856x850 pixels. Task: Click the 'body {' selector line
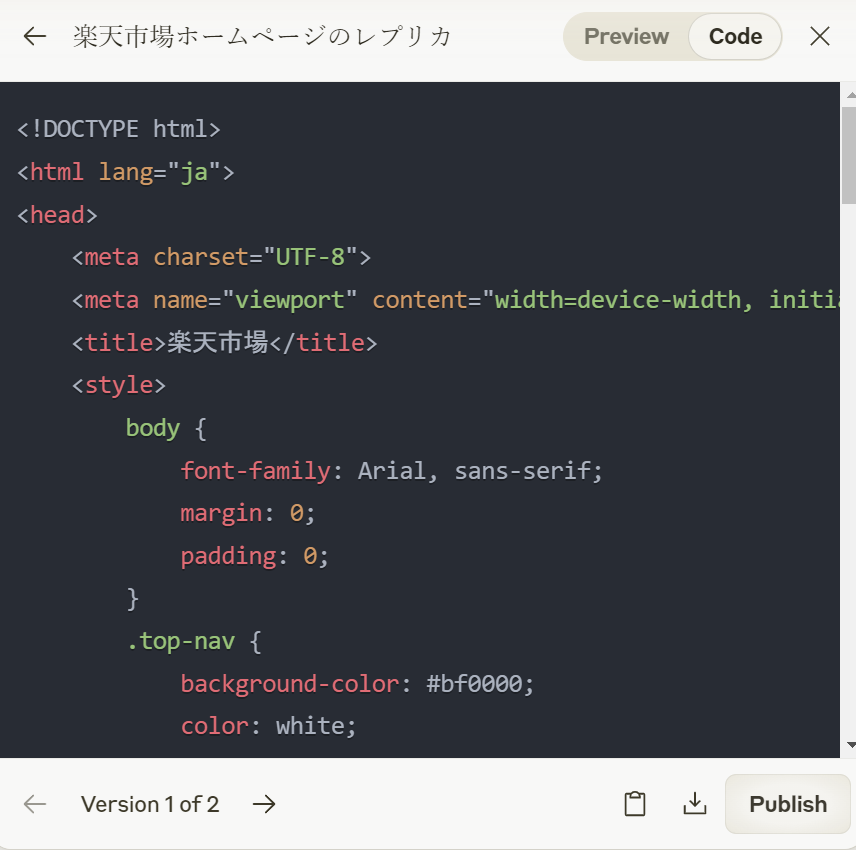coord(167,428)
